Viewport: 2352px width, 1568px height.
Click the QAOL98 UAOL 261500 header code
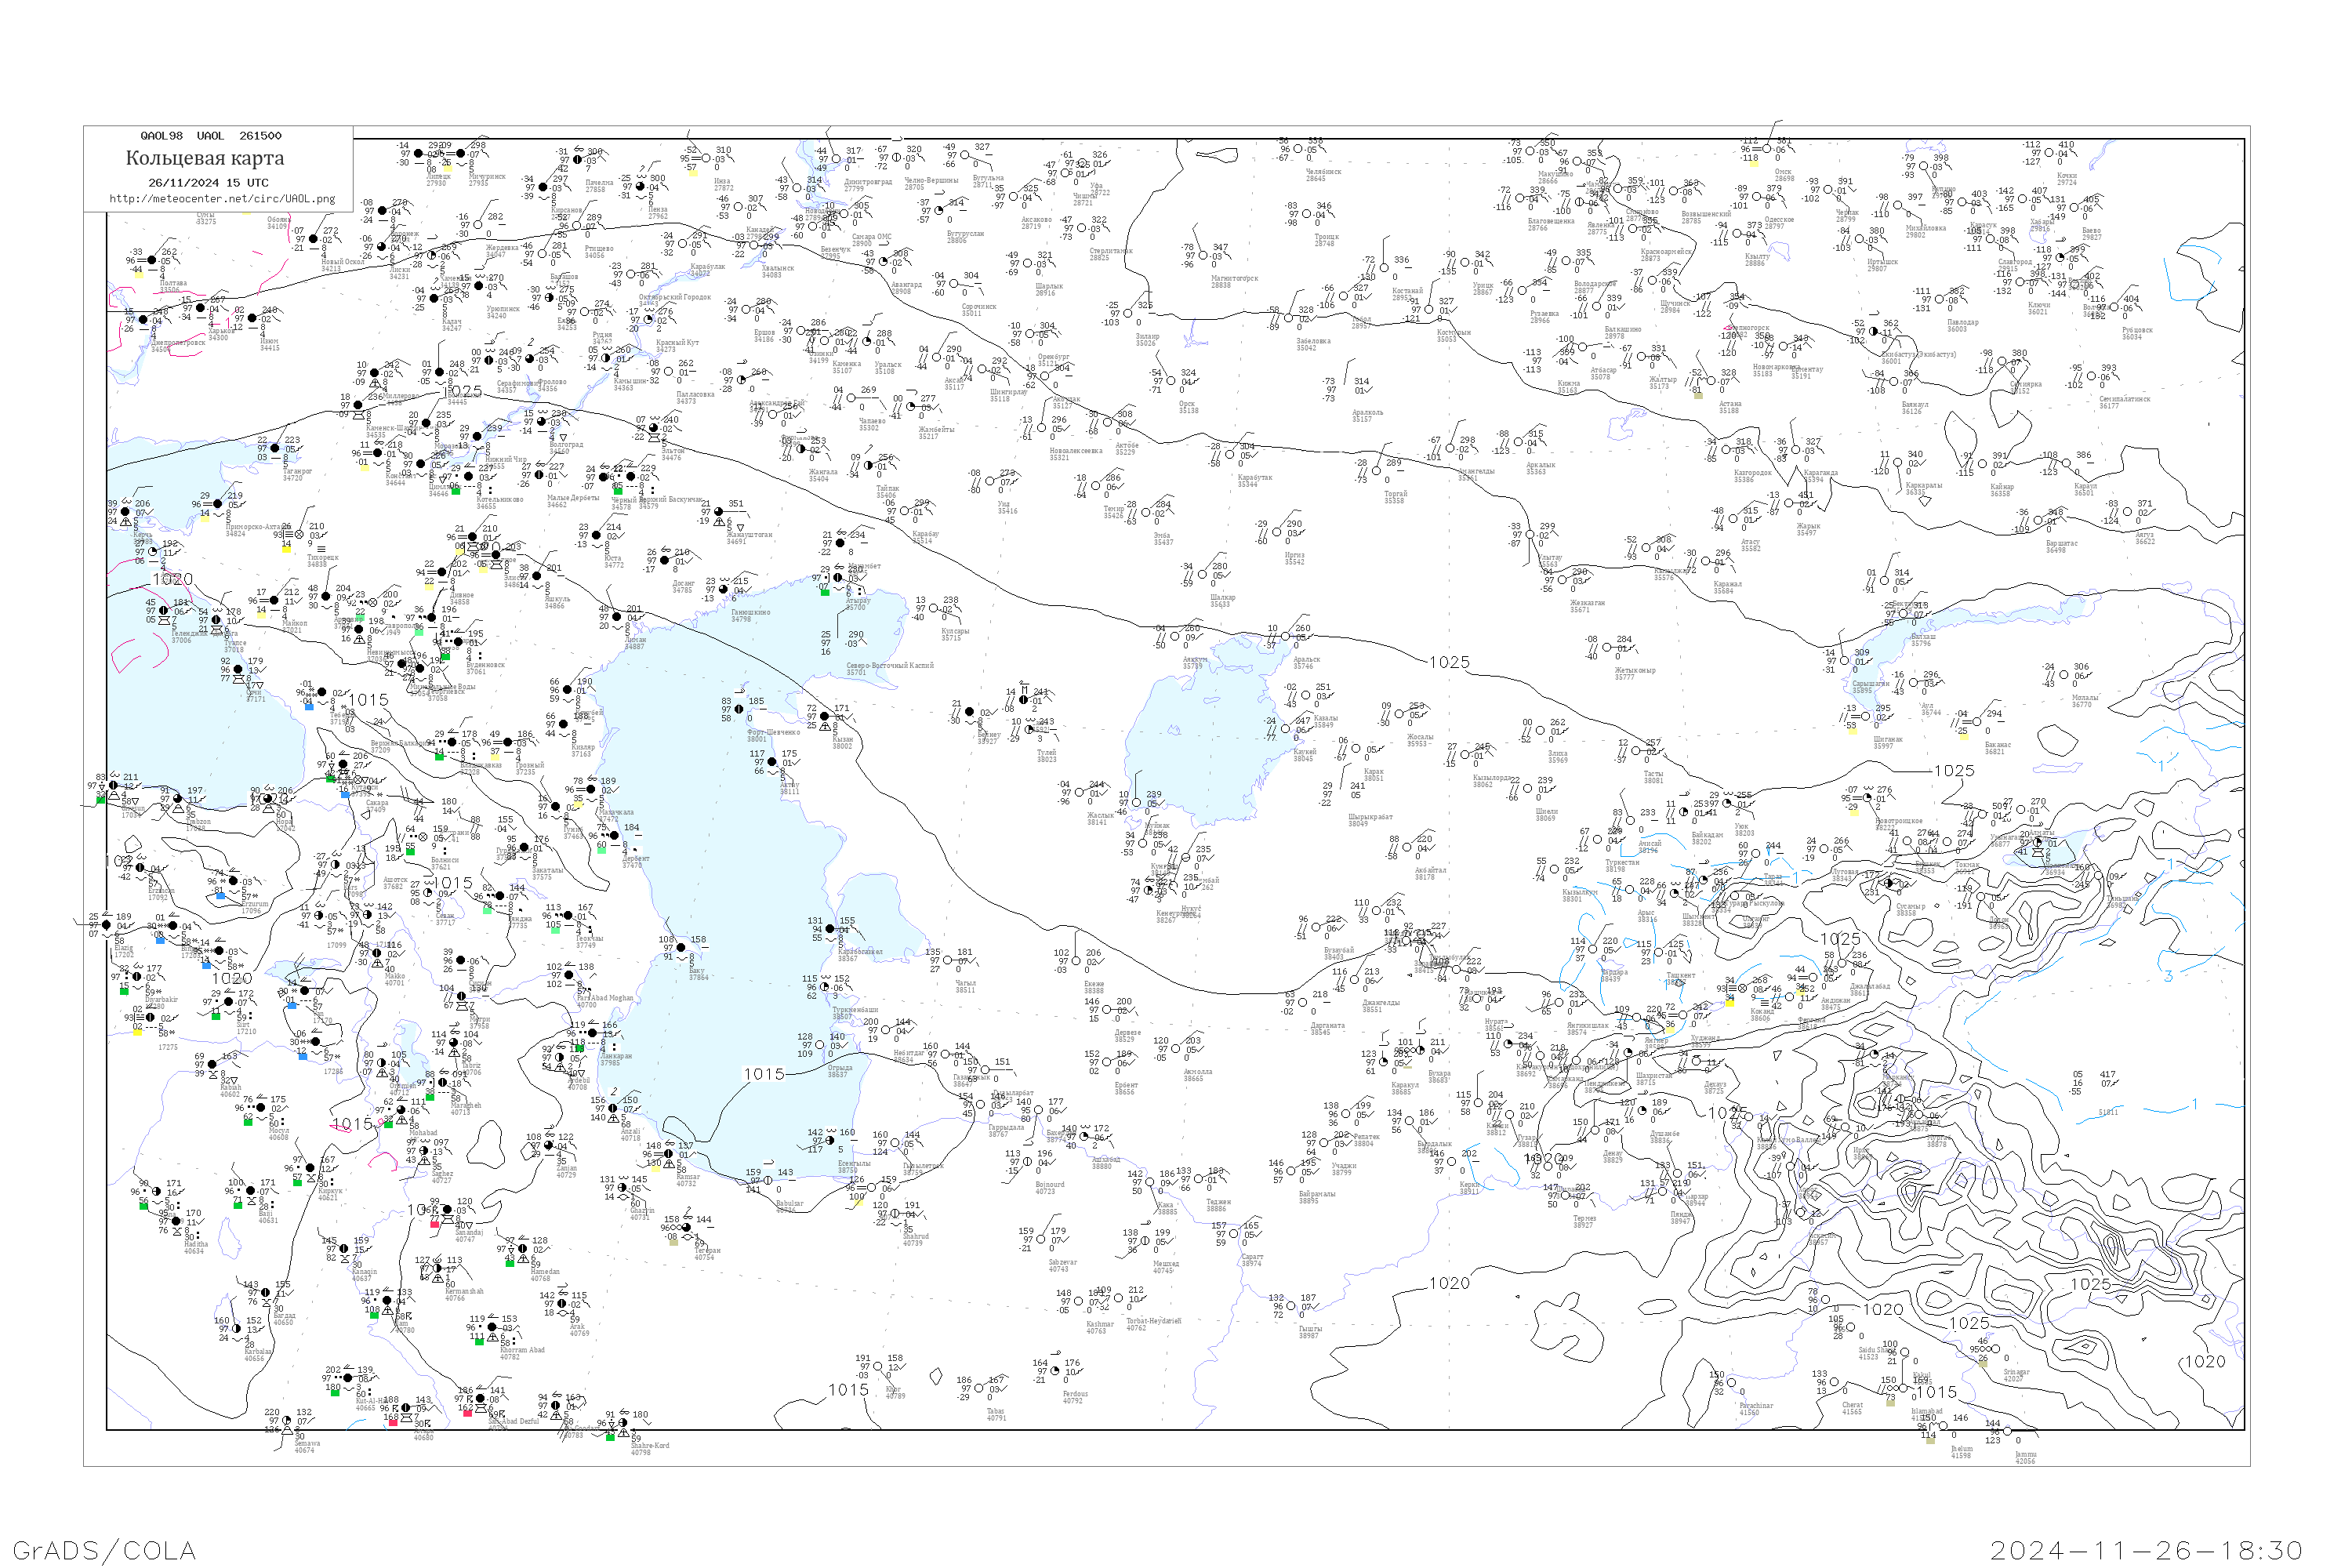210,136
